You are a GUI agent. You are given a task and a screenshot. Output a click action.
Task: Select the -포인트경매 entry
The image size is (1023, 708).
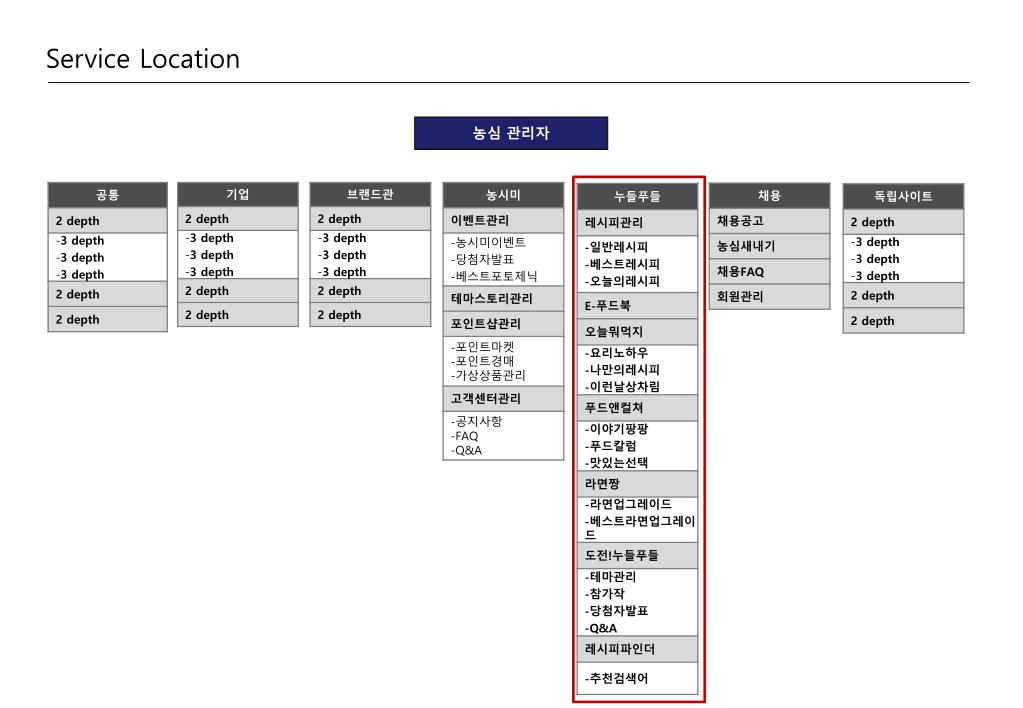coord(482,361)
